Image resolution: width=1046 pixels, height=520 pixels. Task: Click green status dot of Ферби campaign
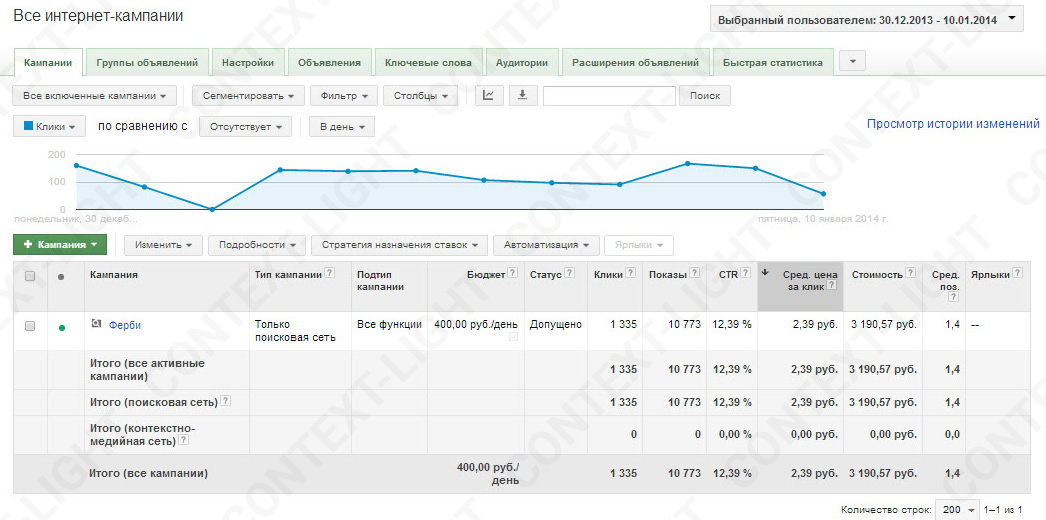pyautogui.click(x=62, y=326)
